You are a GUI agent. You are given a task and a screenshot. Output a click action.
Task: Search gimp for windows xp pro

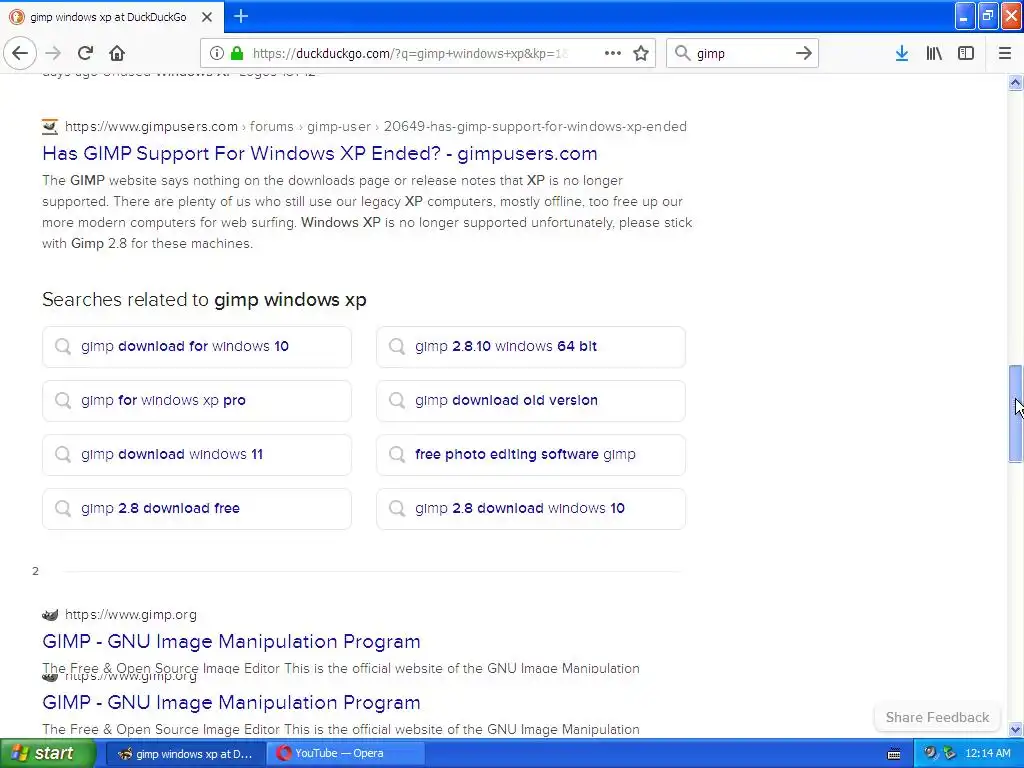tap(197, 400)
